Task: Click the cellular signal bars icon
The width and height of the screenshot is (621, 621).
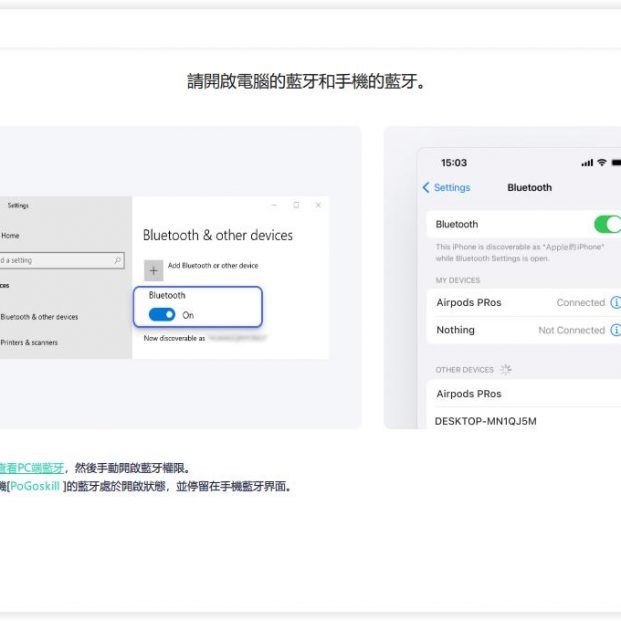Action: 586,163
